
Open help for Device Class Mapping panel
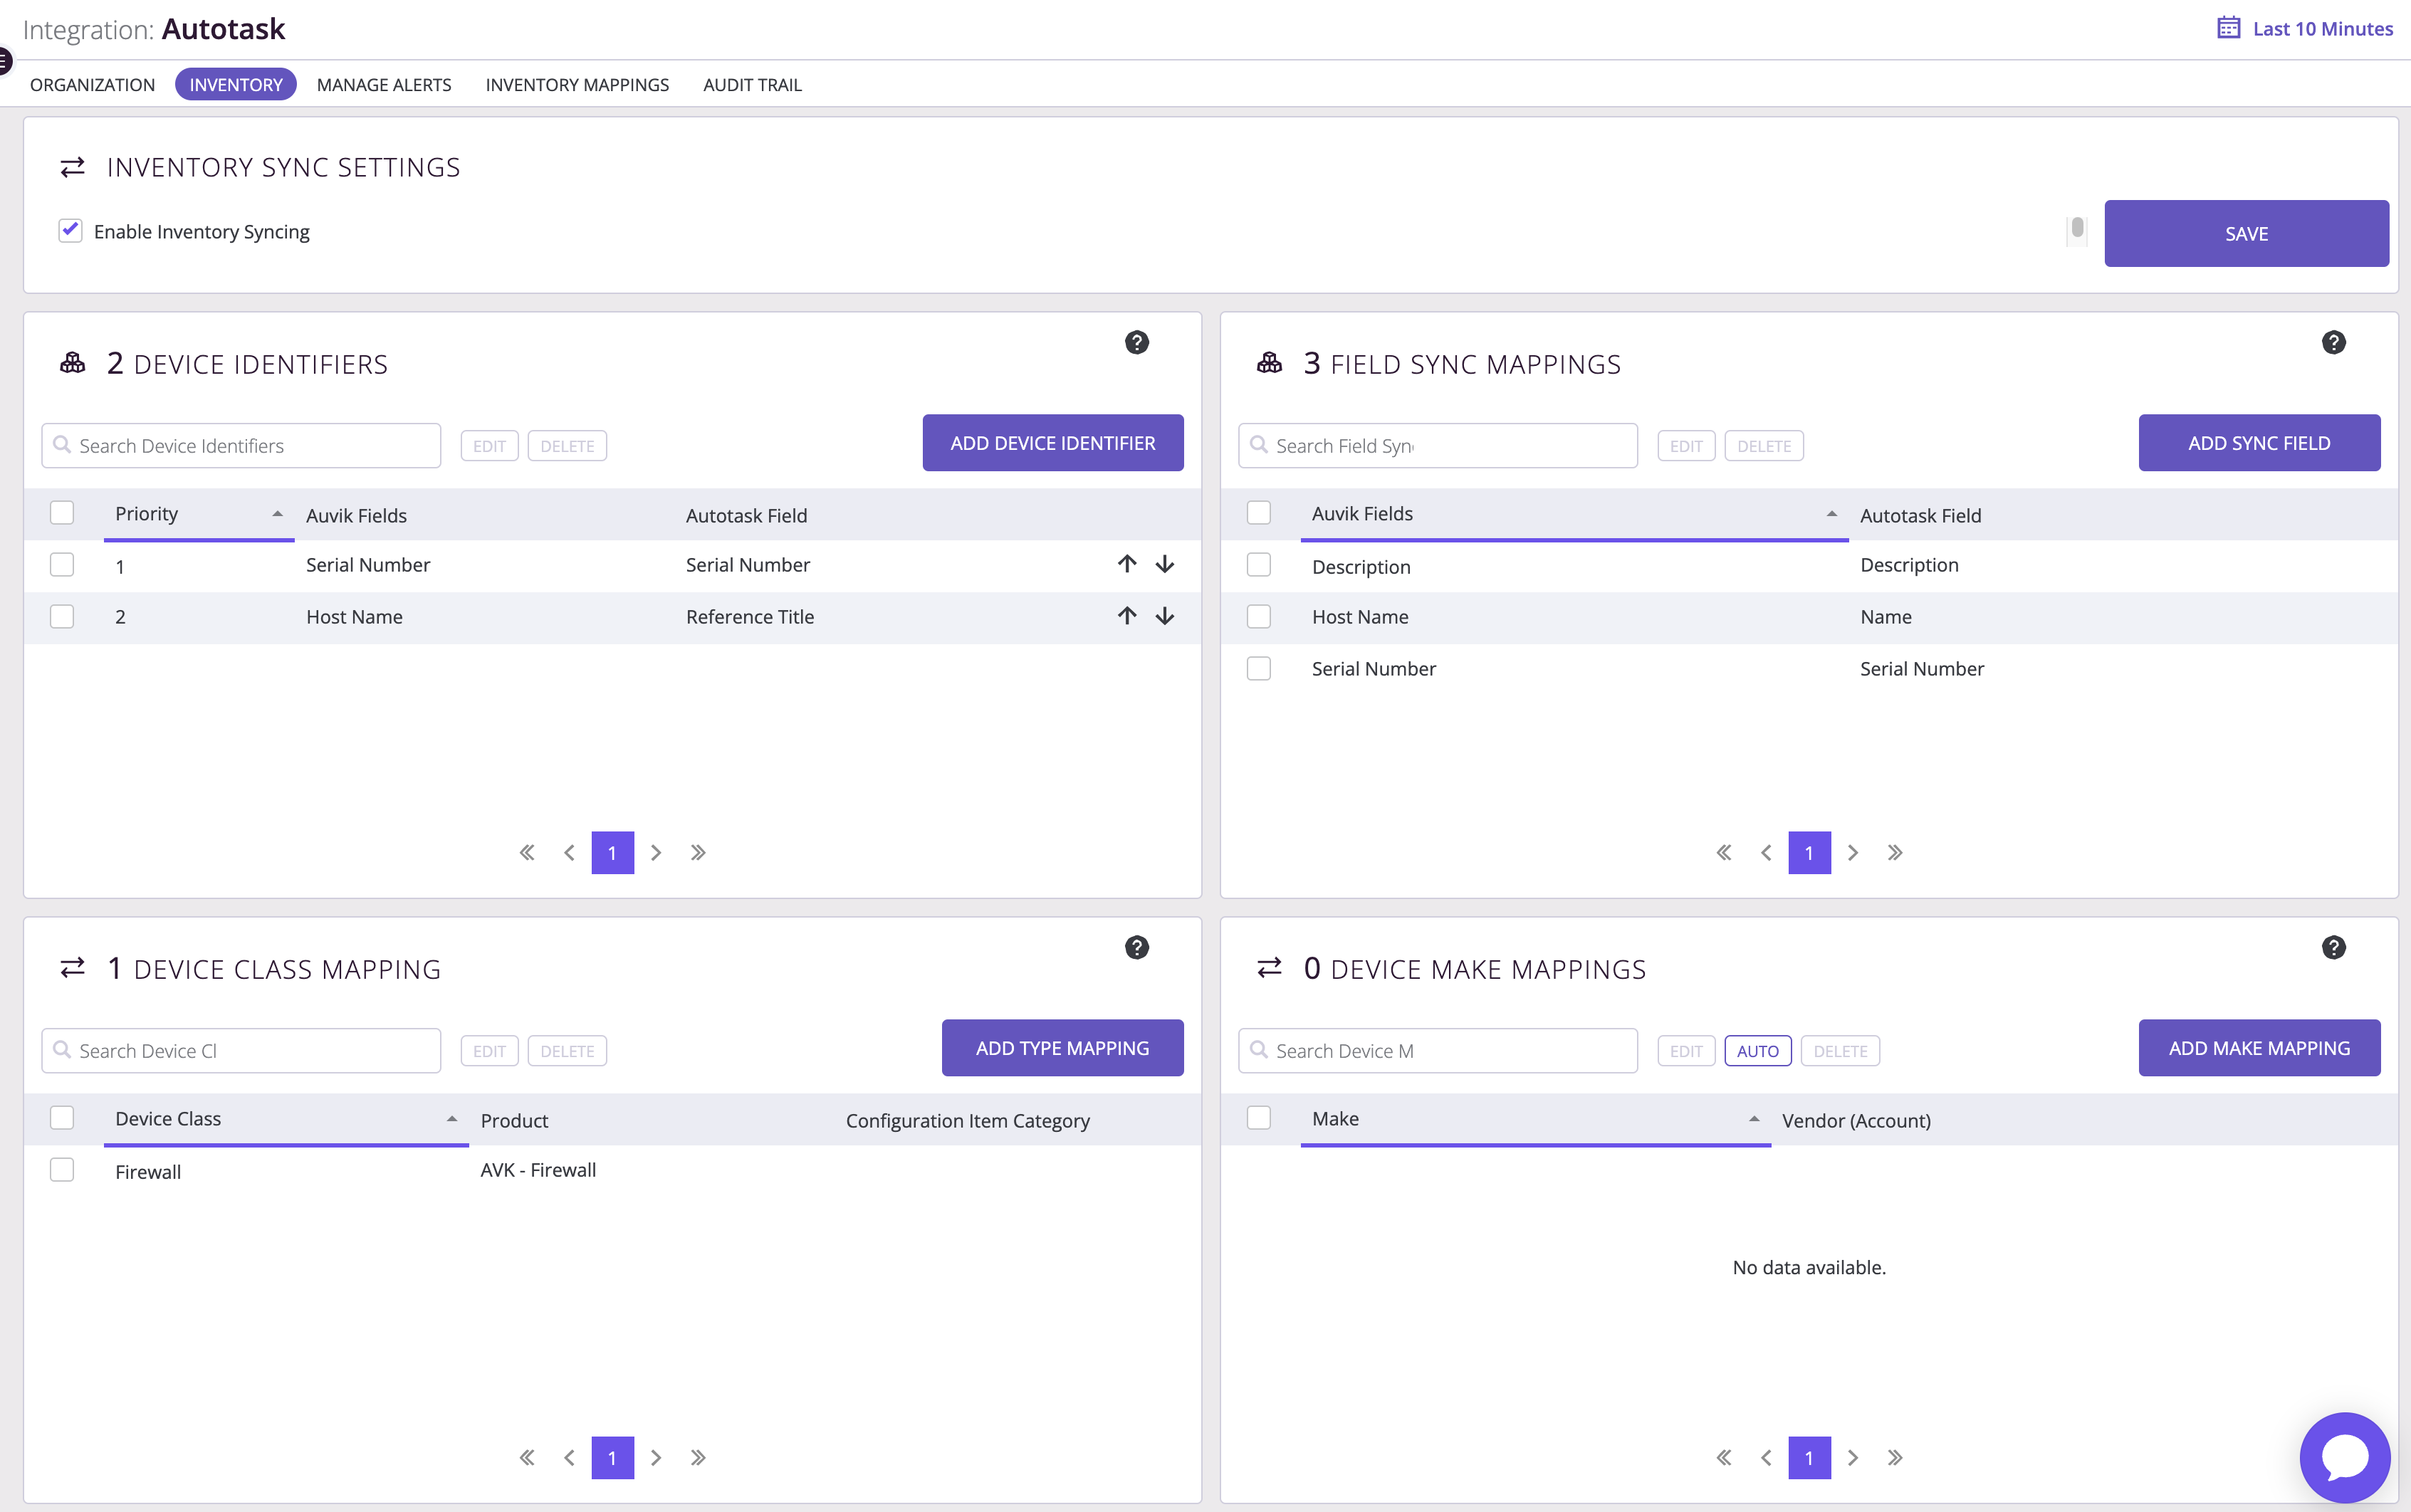pos(1136,947)
